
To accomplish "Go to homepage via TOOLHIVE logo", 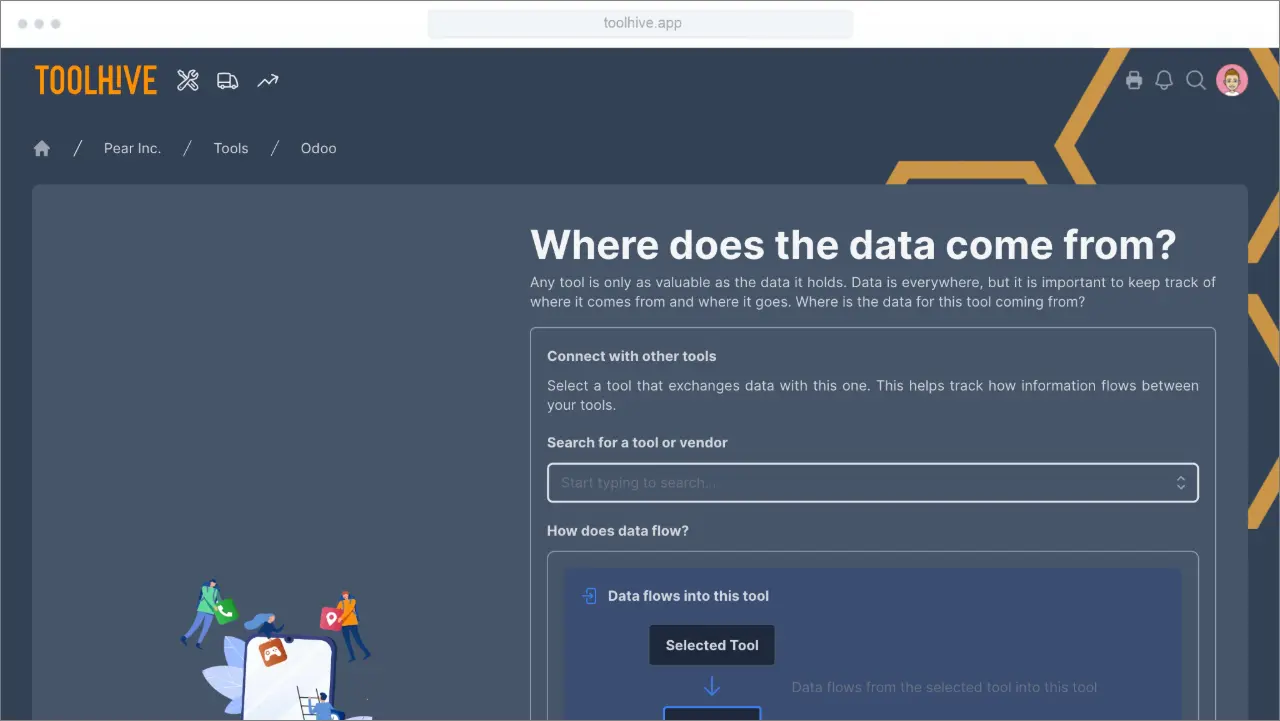I will pos(95,80).
